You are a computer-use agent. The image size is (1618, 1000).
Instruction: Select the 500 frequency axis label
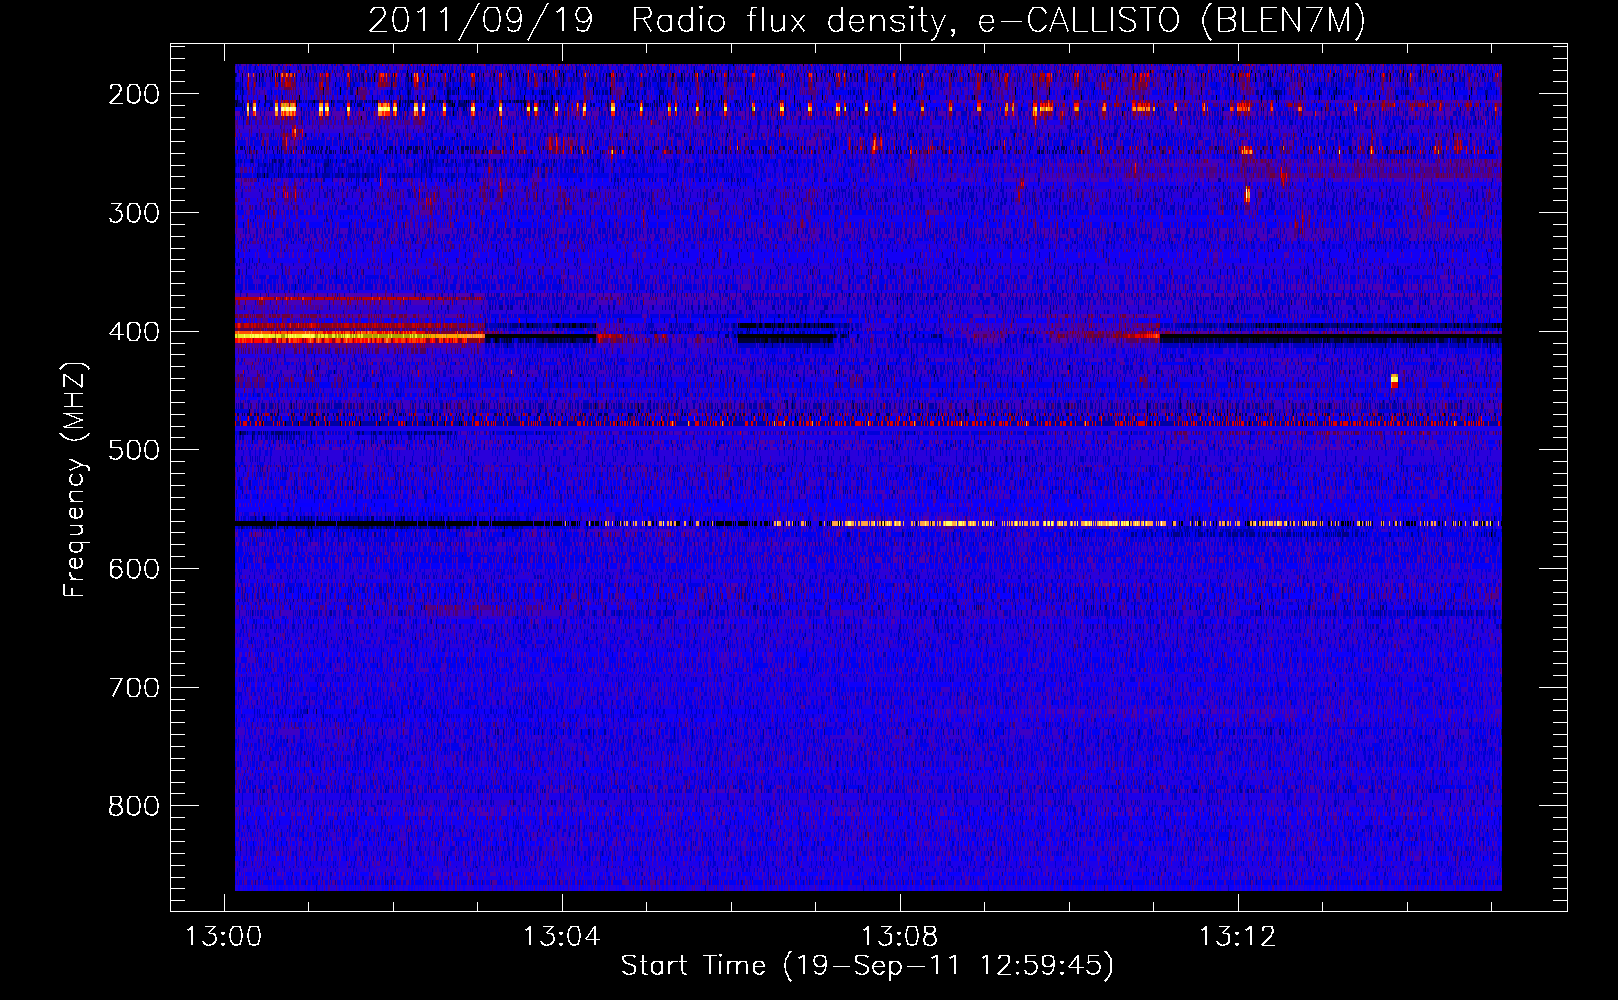click(x=134, y=450)
